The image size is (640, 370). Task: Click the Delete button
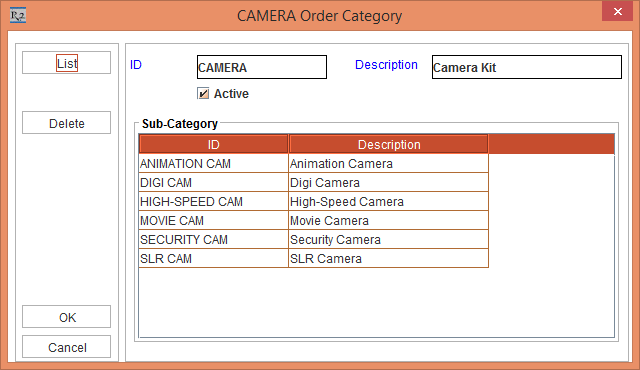67,123
